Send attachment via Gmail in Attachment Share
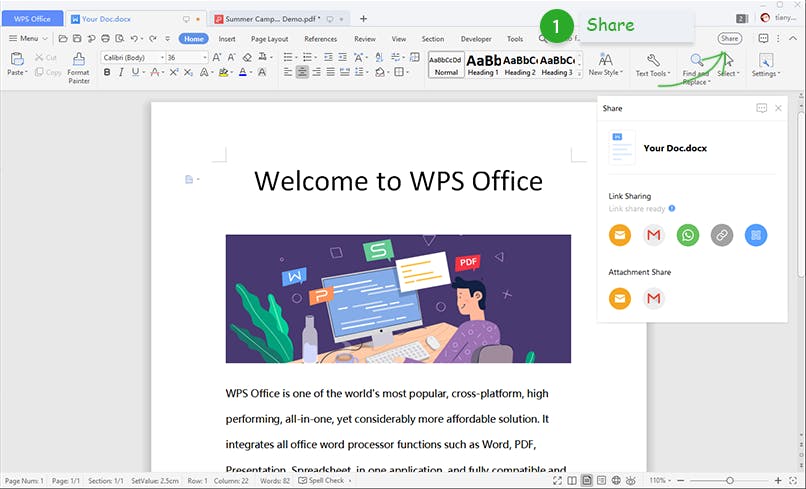 pyautogui.click(x=653, y=298)
